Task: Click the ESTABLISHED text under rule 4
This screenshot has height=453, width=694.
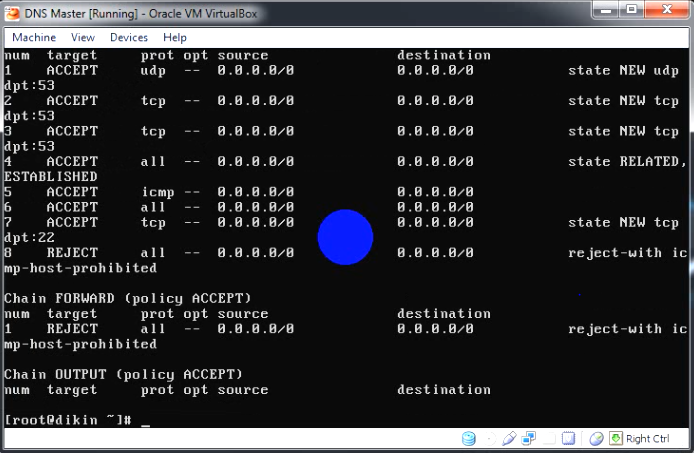Action: click(51, 176)
